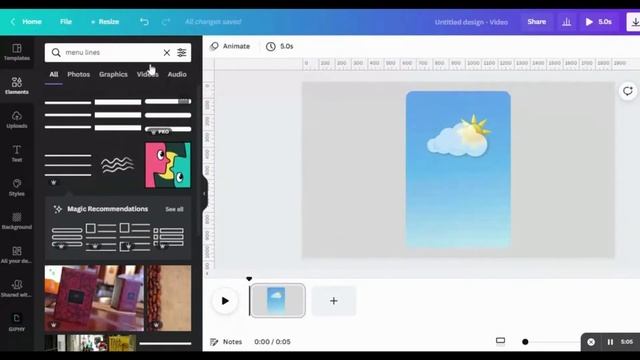The width and height of the screenshot is (640, 360).
Task: Open the Background sidebar panel
Action: coord(17,221)
